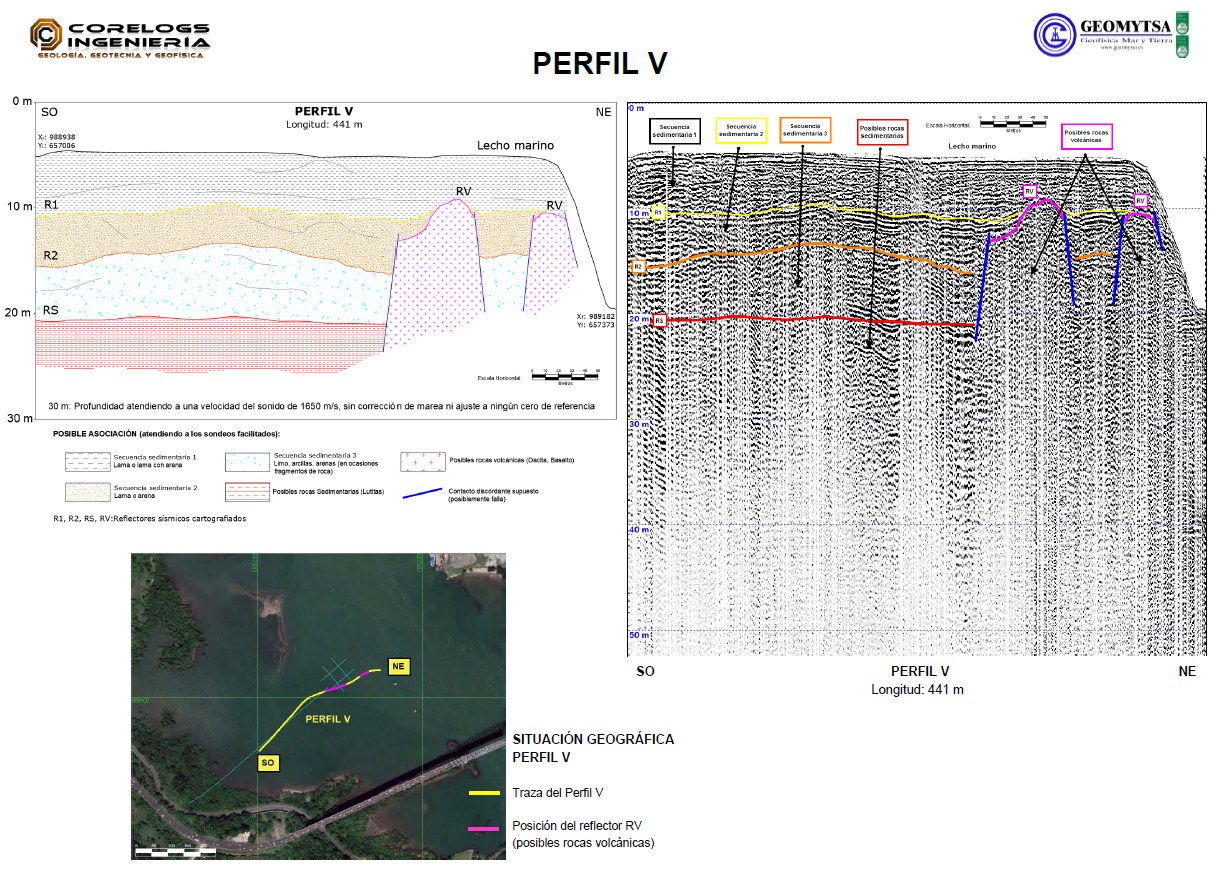Screen dimensions: 1222x883
Task: Click the 30 m sound velocity depth note
Action: coord(321,407)
